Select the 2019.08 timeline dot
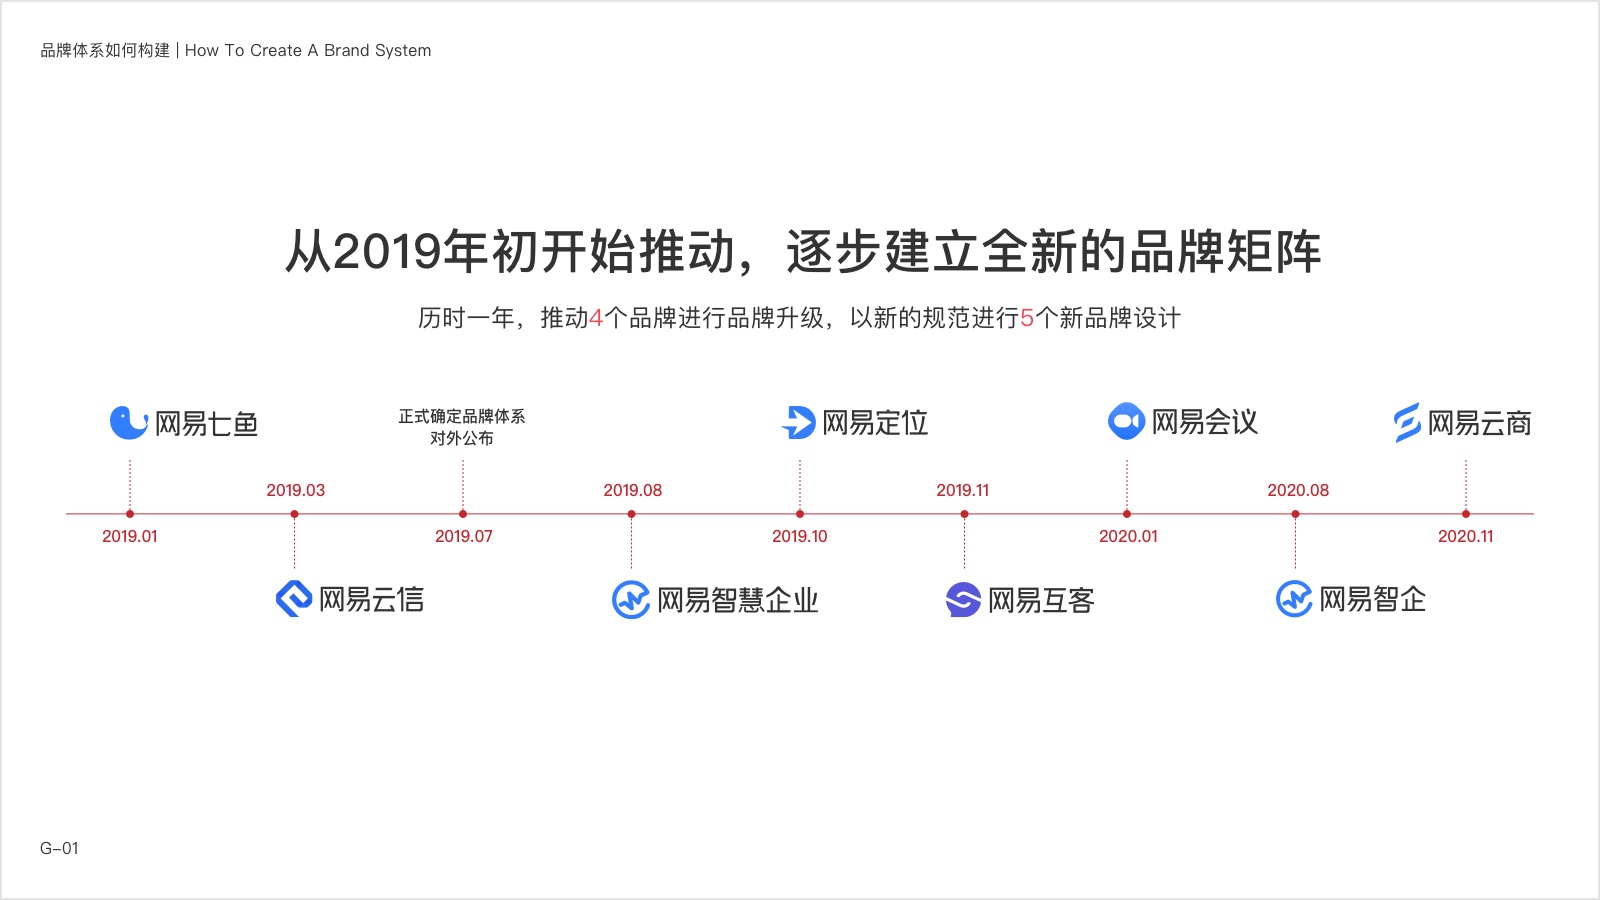Image resolution: width=1600 pixels, height=900 pixels. coord(631,514)
